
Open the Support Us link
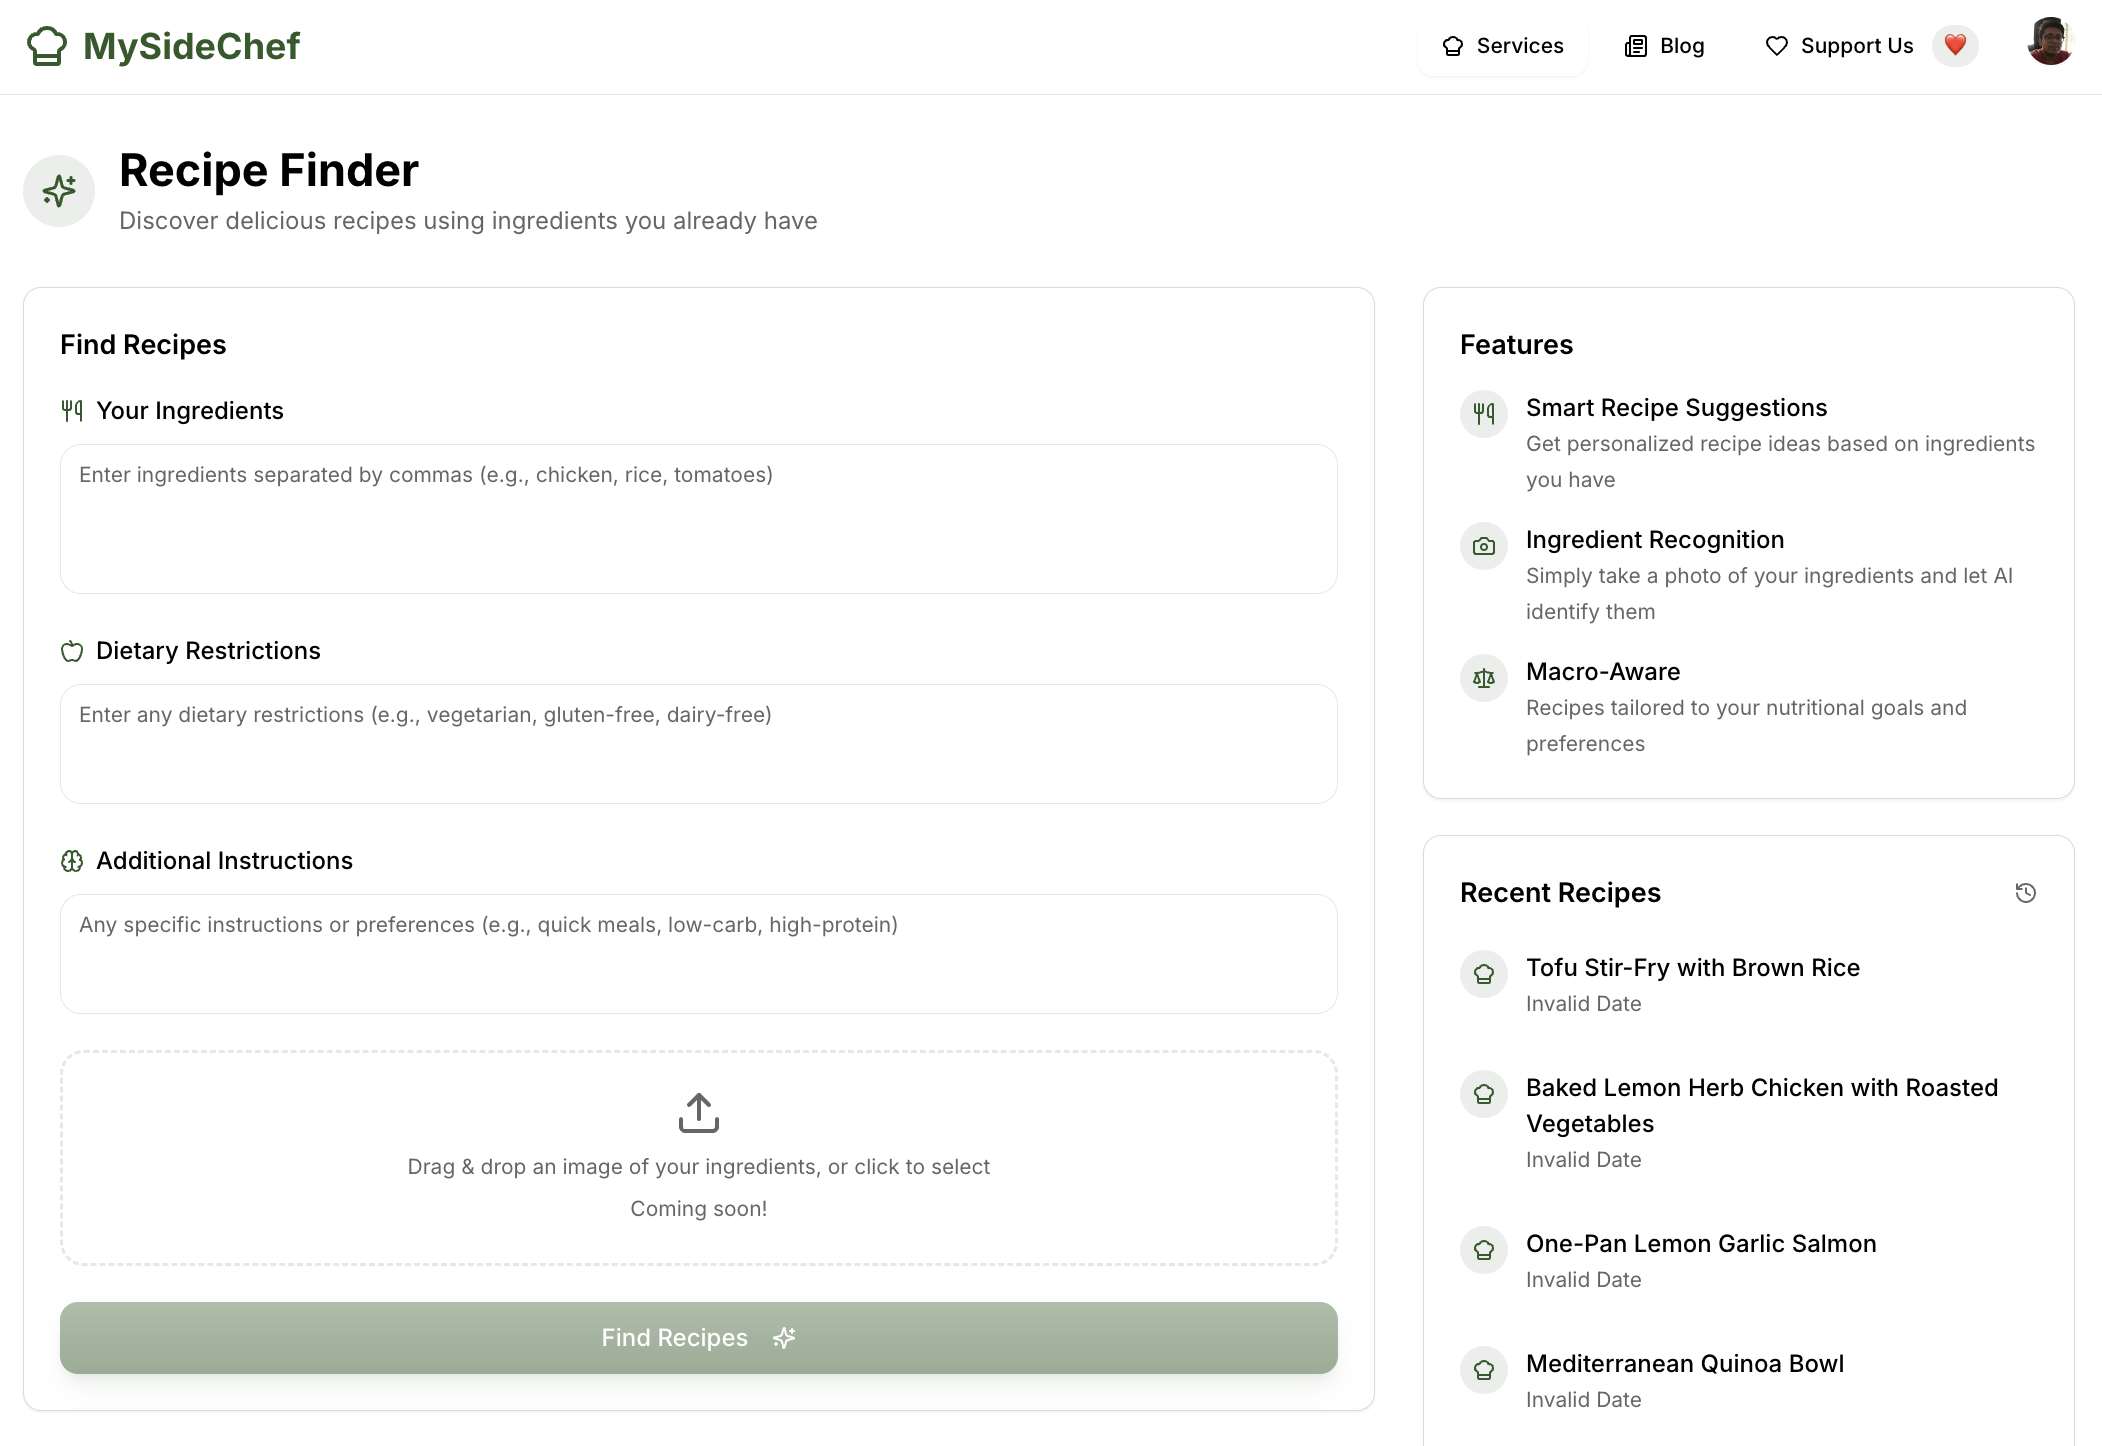[x=1838, y=46]
